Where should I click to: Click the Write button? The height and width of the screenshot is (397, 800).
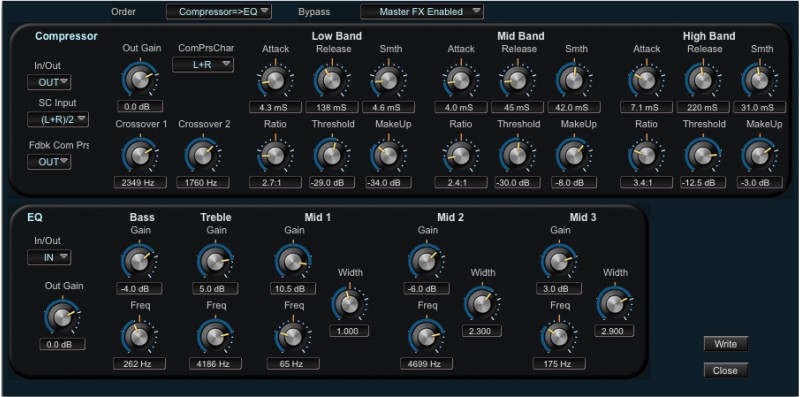[x=726, y=344]
